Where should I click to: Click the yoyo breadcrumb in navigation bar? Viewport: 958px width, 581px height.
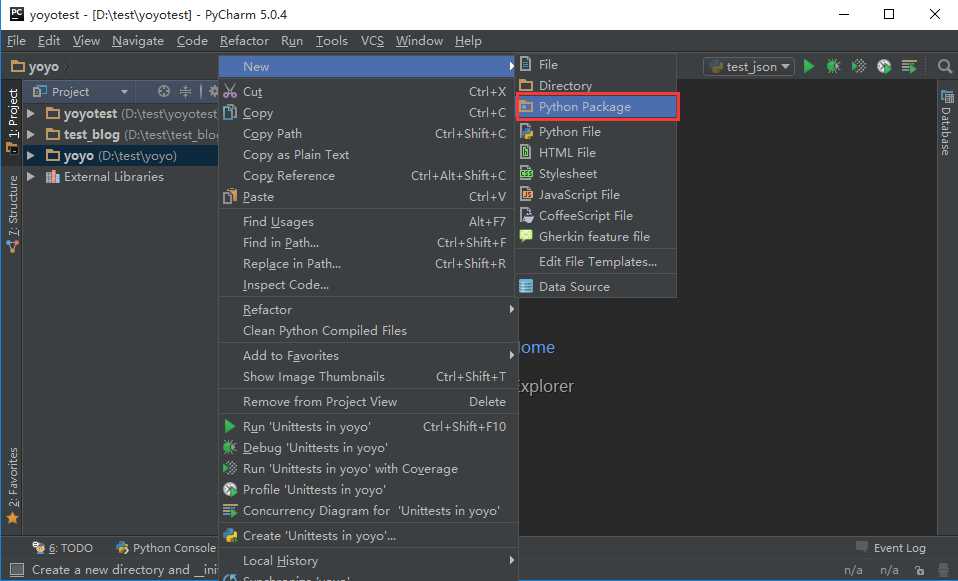coord(35,67)
